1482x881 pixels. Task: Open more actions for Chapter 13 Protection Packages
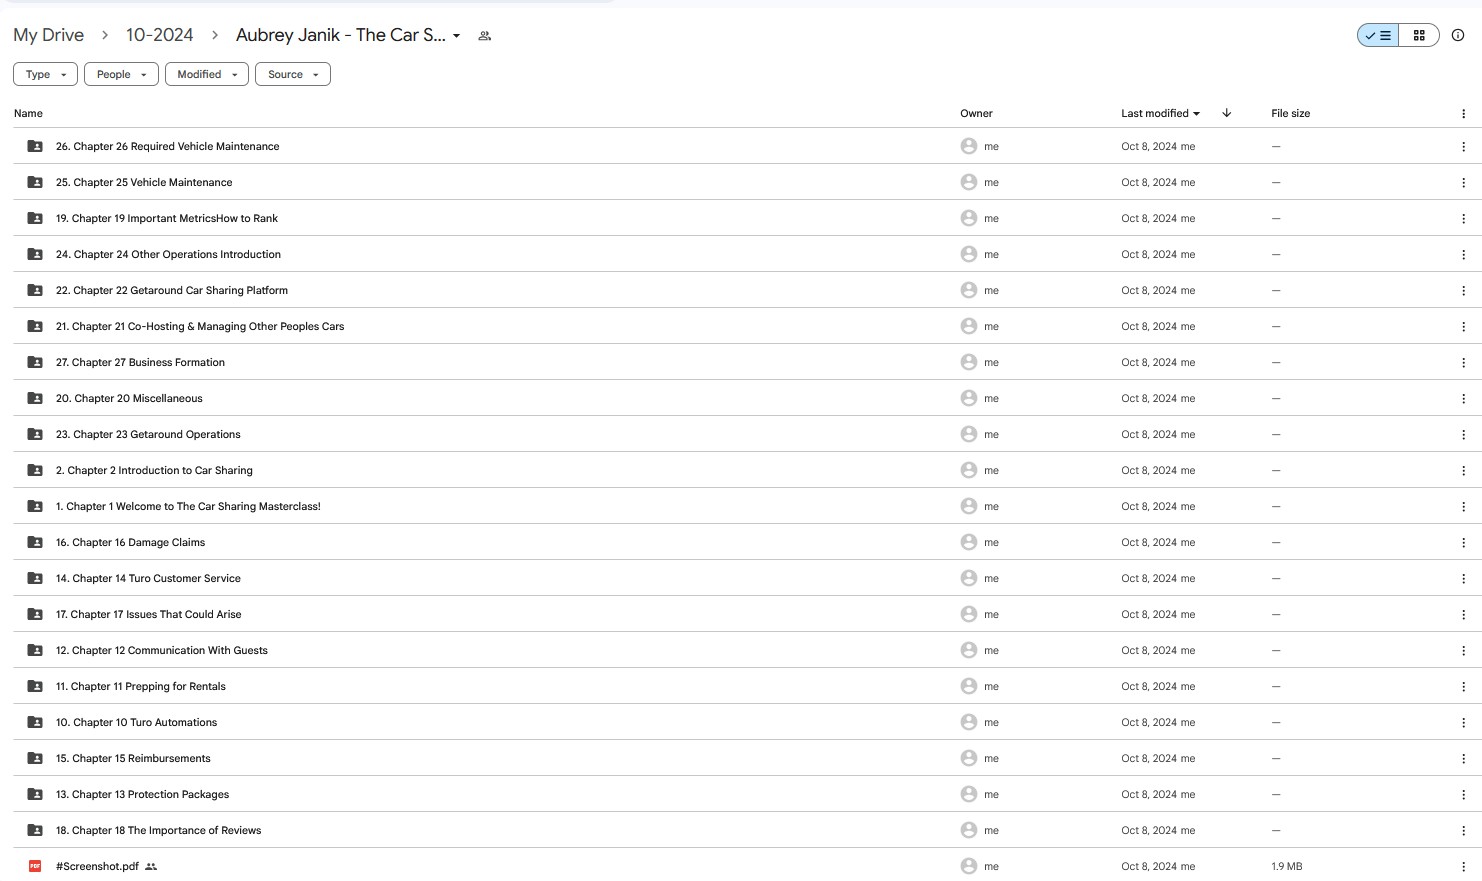tap(1464, 794)
